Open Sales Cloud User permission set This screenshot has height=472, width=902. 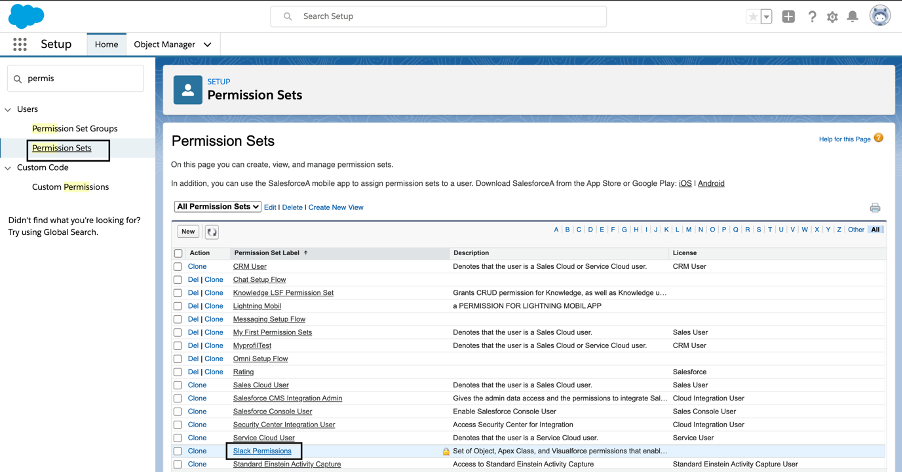click(x=261, y=385)
